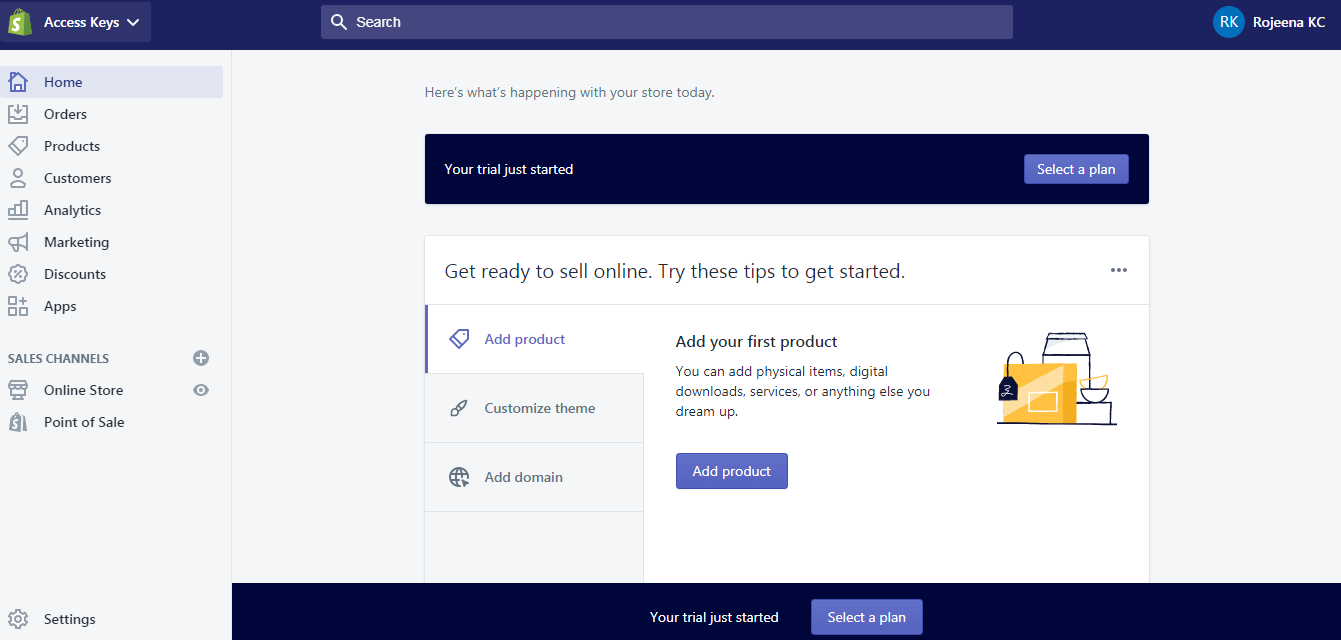Click the Orders inbox icon
This screenshot has height=640, width=1341.
click(18, 114)
